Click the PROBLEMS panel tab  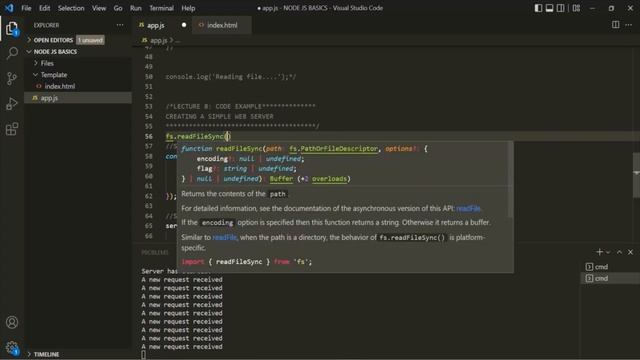(155, 253)
